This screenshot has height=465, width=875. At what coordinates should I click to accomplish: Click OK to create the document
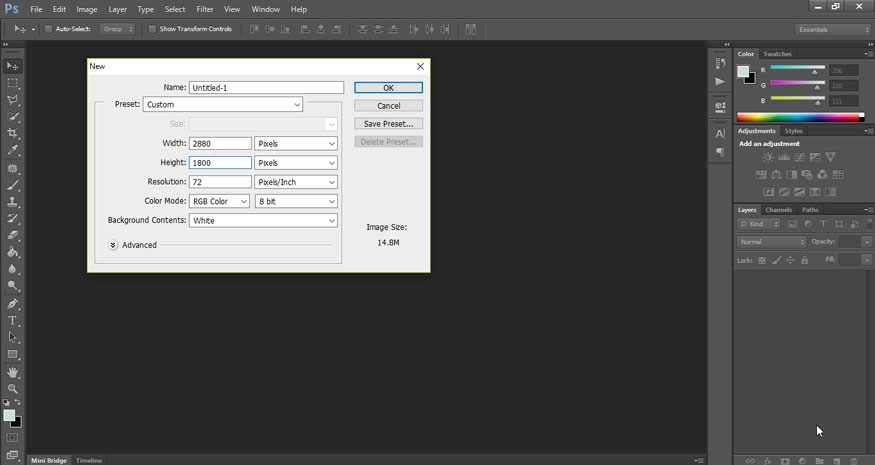(388, 88)
